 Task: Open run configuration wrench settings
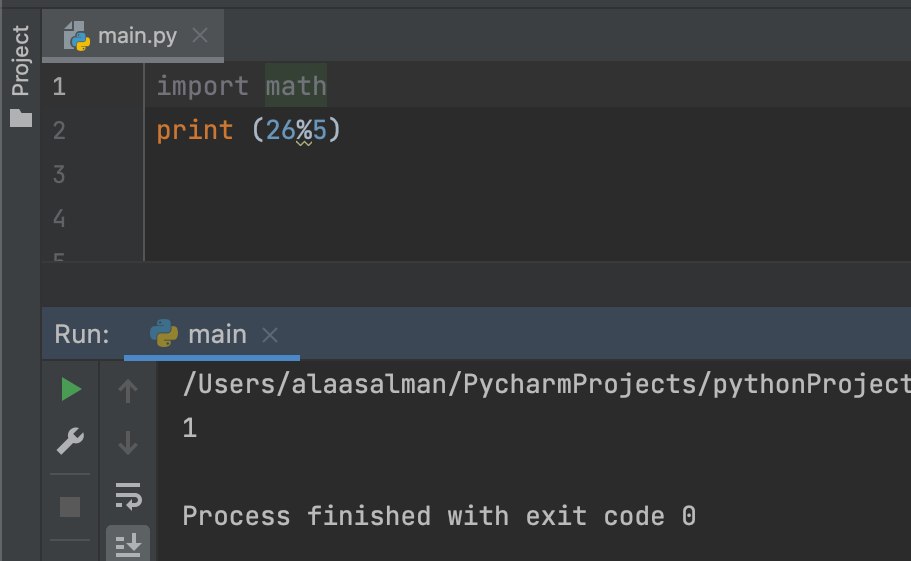tap(70, 441)
